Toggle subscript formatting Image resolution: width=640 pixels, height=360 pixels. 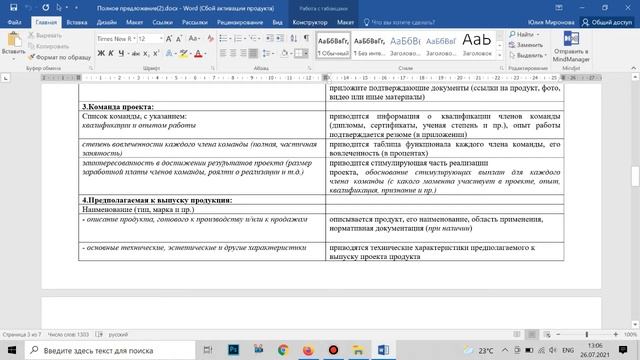point(146,53)
